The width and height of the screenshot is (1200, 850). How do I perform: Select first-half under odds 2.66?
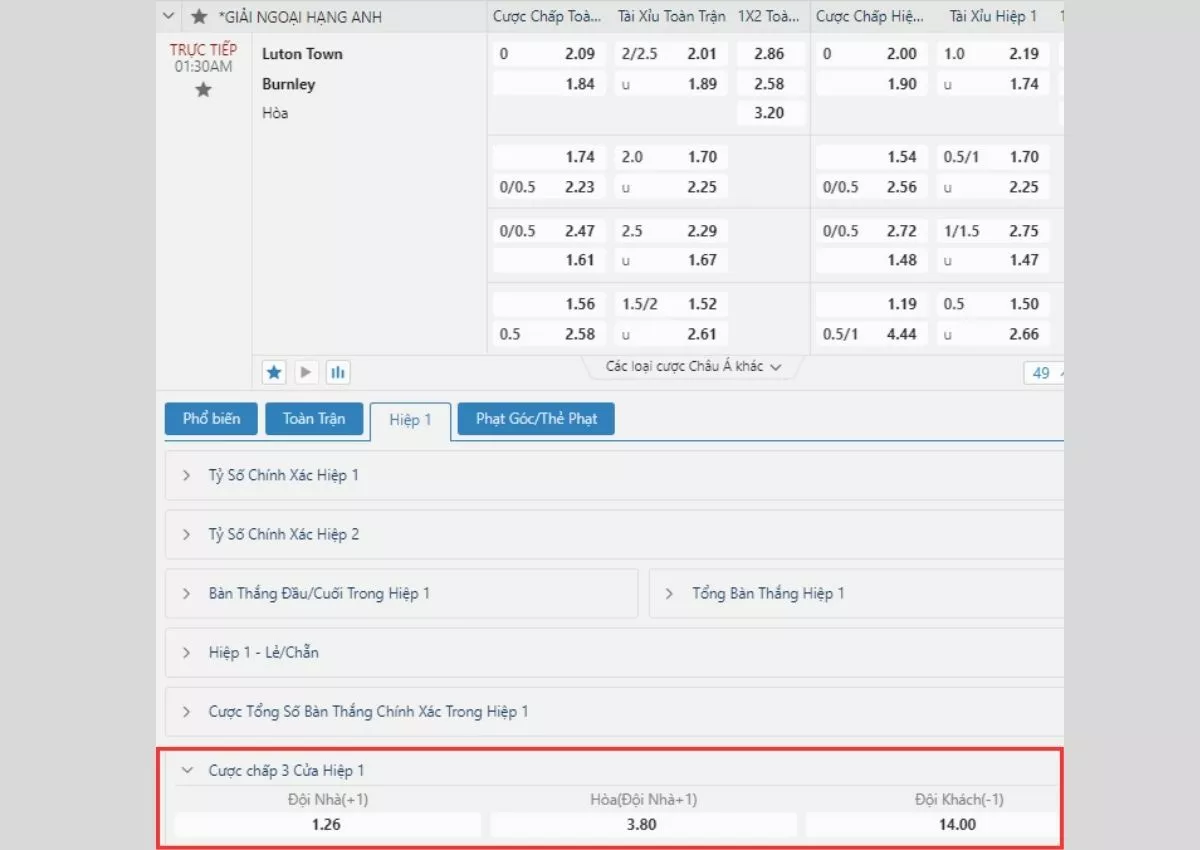tap(993, 334)
